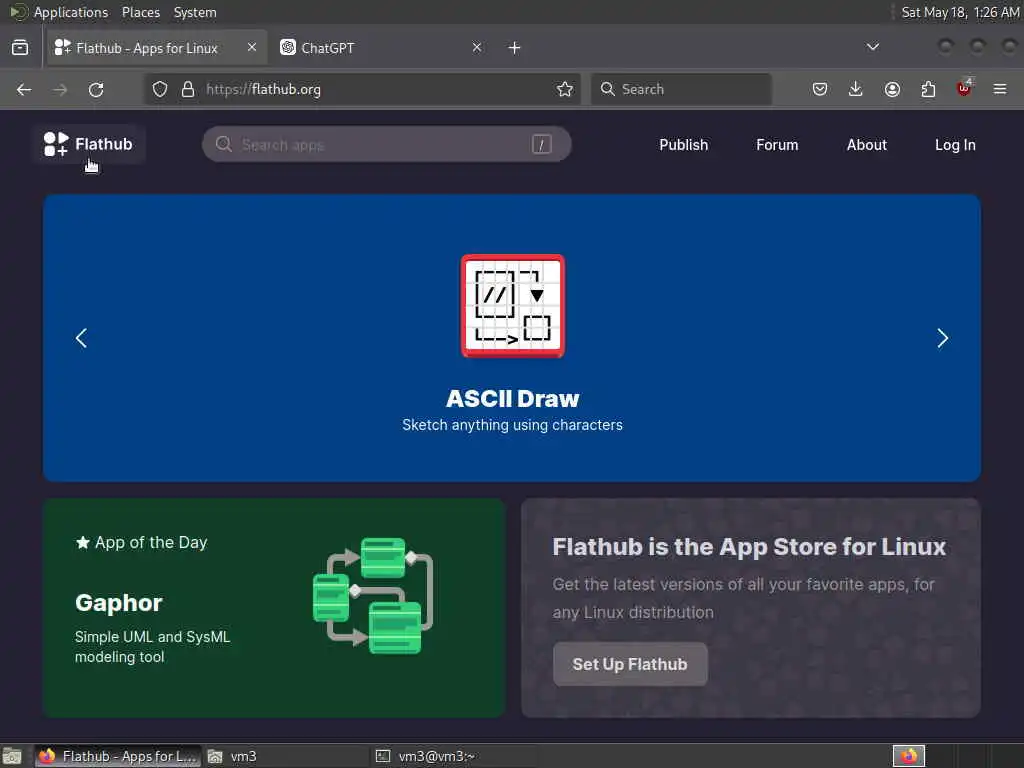
Task: Open the ASCII Draw app icon
Action: point(513,306)
